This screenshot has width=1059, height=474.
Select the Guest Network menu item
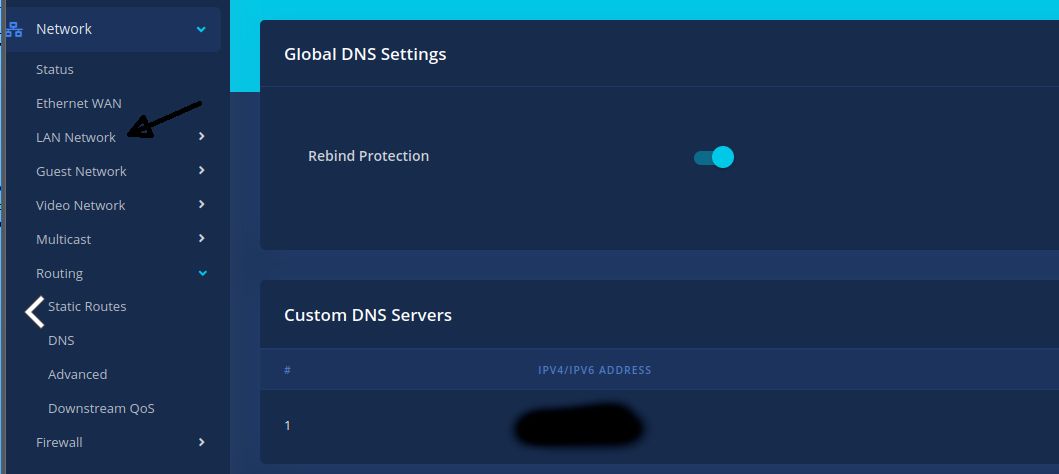pos(81,172)
